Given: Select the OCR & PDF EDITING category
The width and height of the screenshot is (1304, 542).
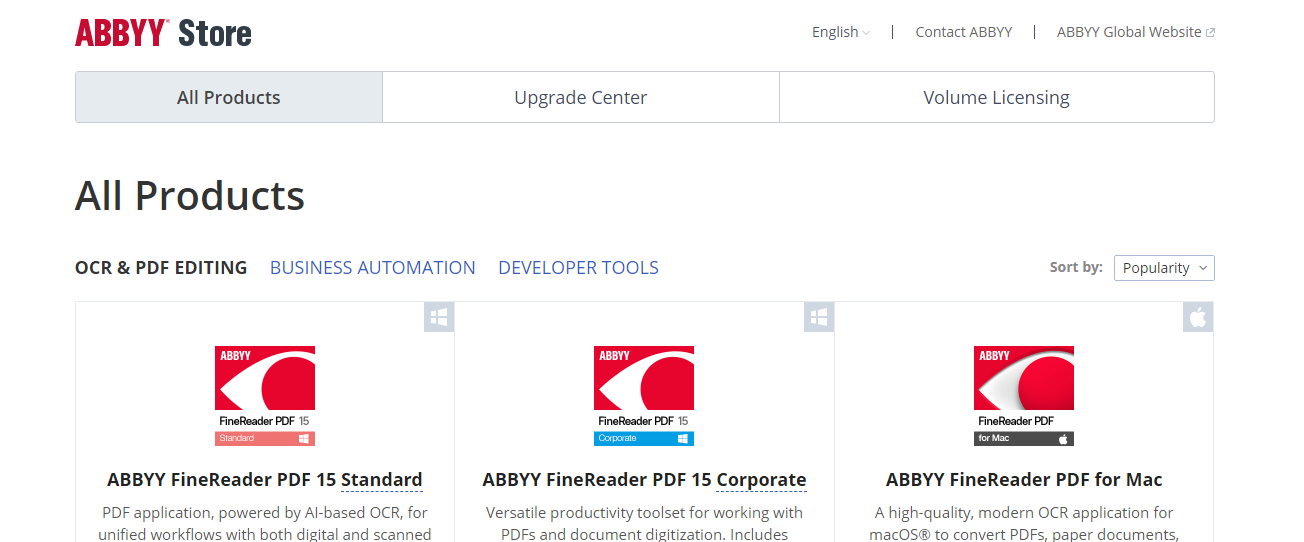Looking at the screenshot, I should [161, 267].
